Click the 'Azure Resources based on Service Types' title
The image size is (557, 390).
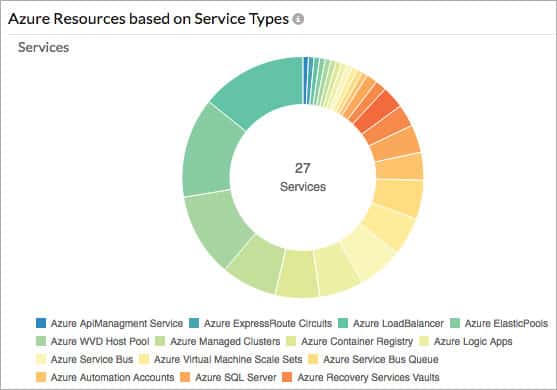coord(148,19)
